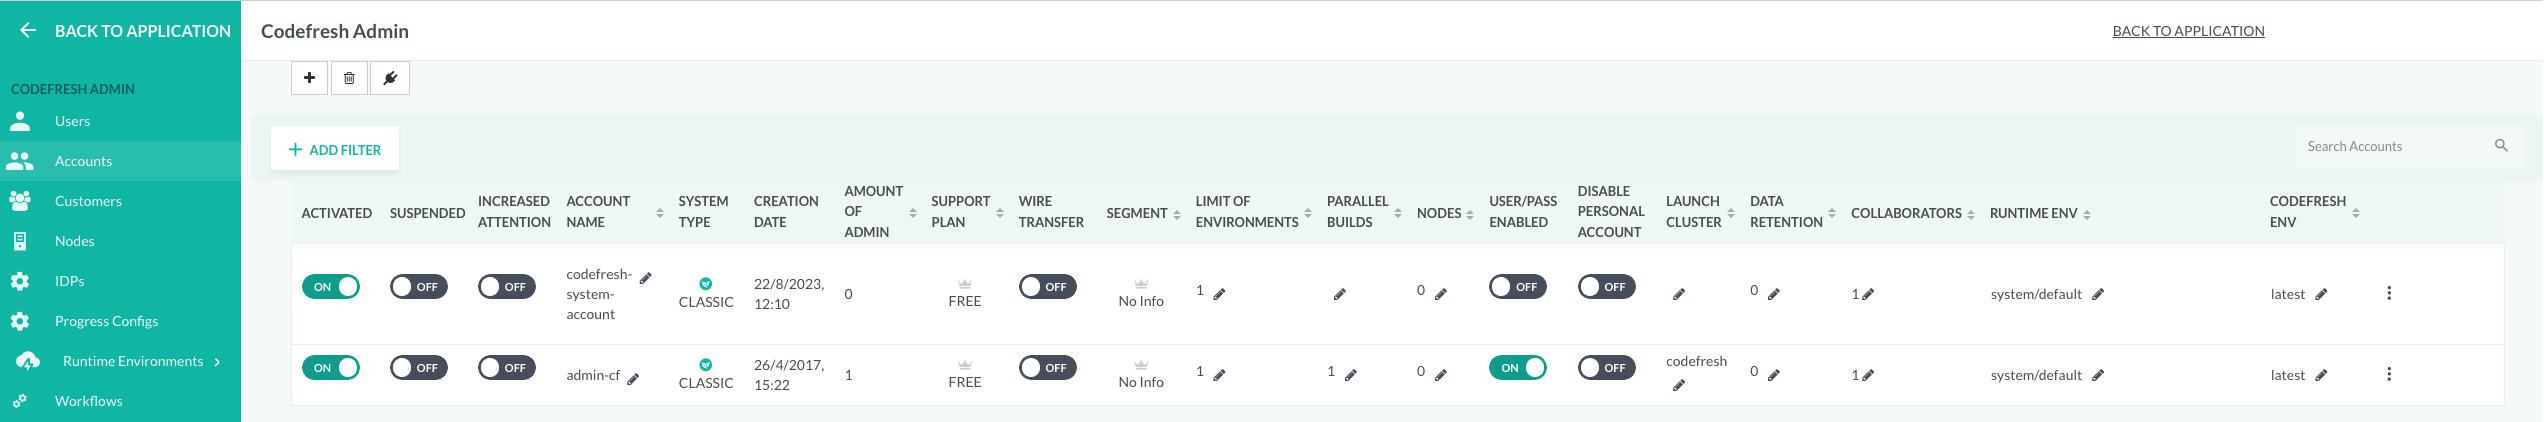Click the plug icon in toolbar
The height and width of the screenshot is (422, 2544).
click(390, 78)
